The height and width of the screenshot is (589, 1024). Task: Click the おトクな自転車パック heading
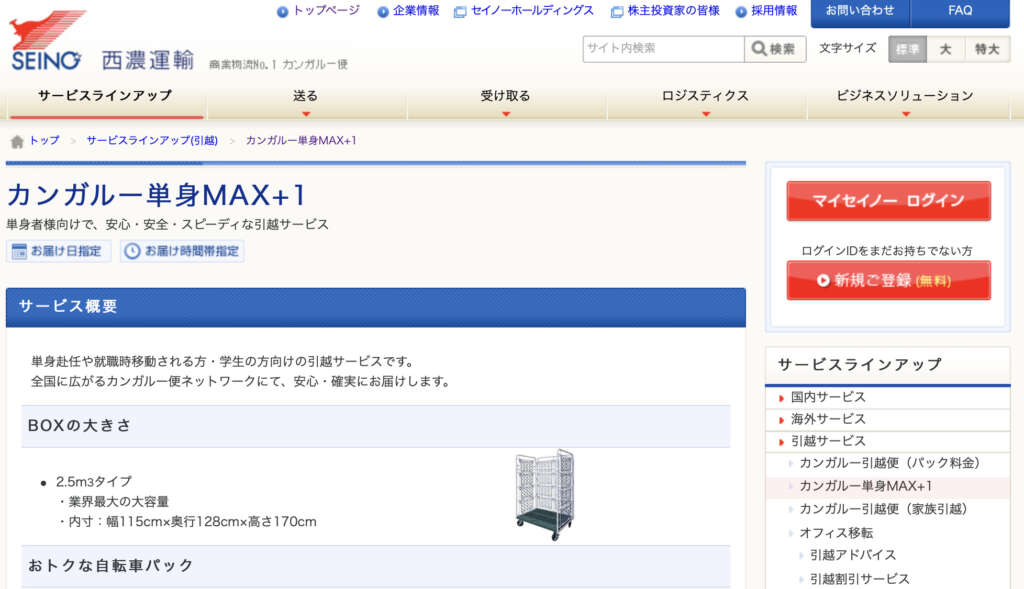[x=111, y=565]
